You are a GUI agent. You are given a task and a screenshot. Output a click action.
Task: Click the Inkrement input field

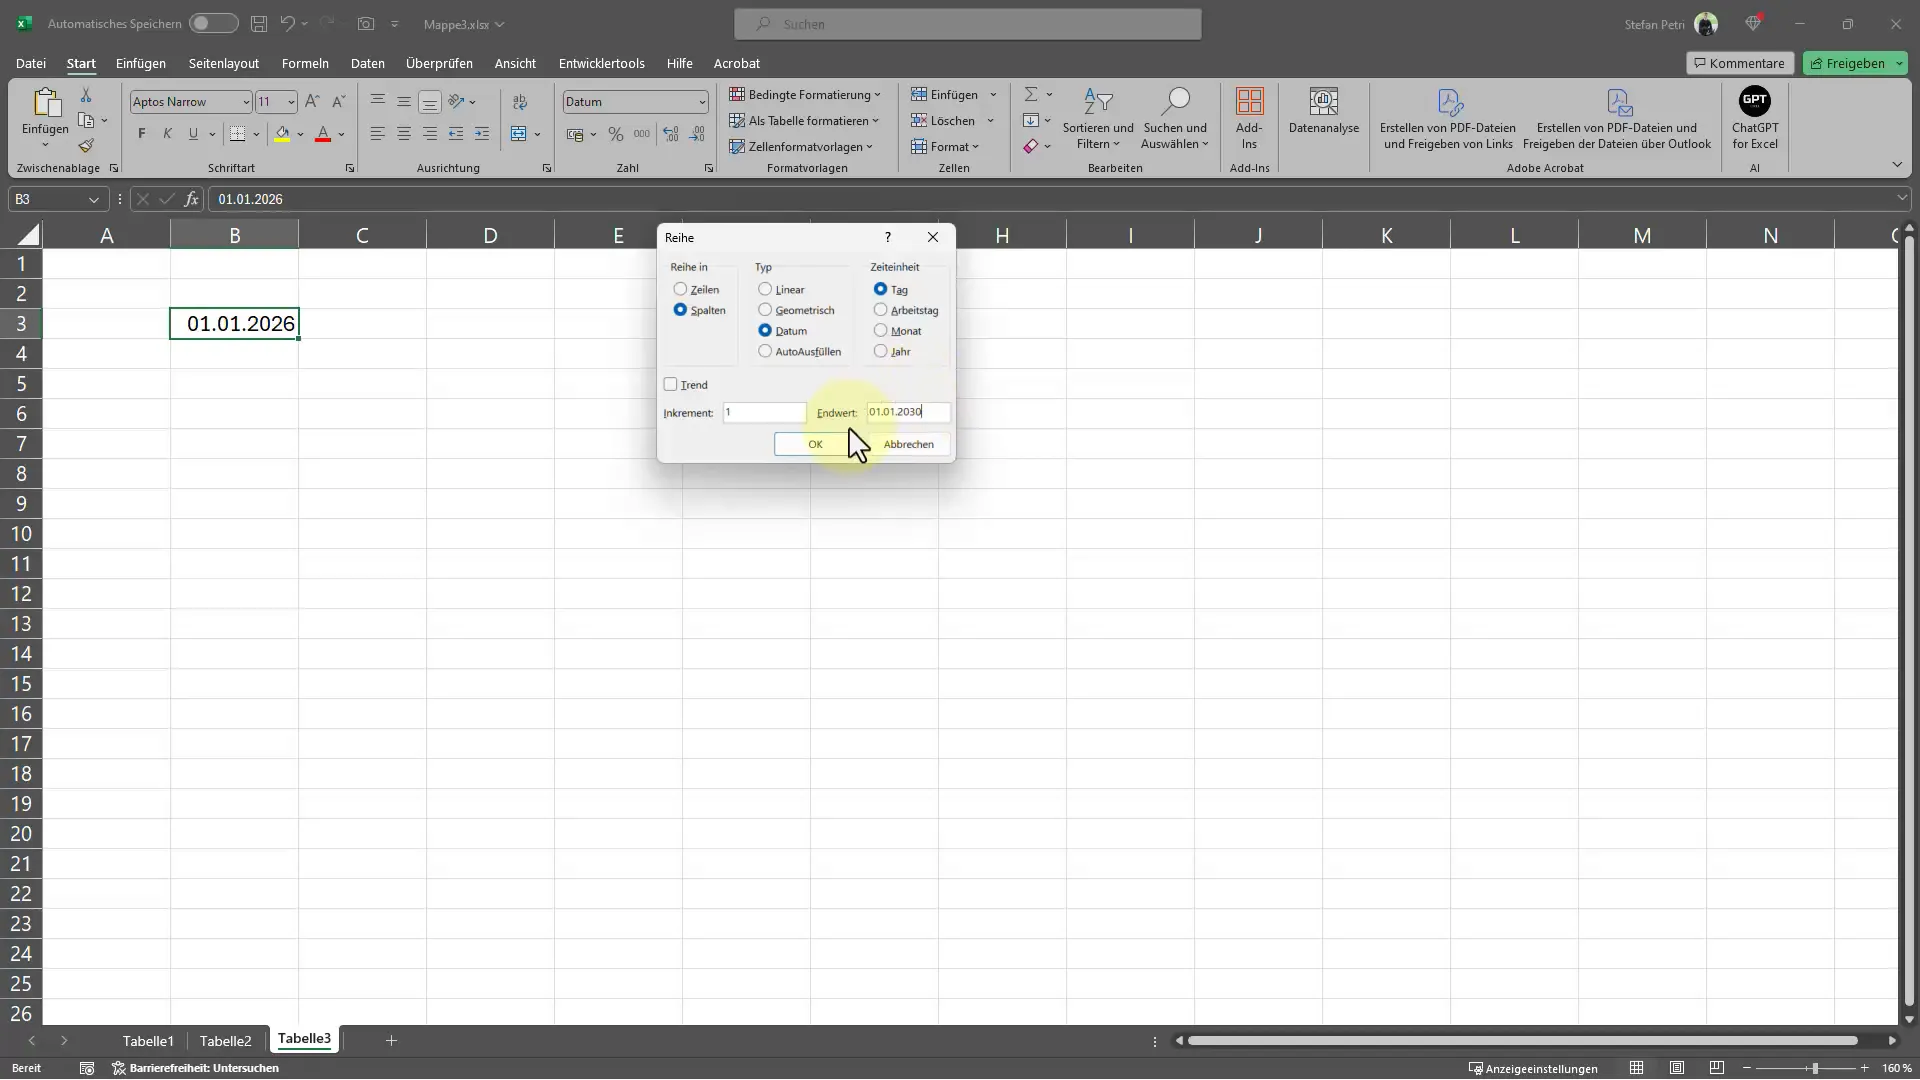(764, 412)
